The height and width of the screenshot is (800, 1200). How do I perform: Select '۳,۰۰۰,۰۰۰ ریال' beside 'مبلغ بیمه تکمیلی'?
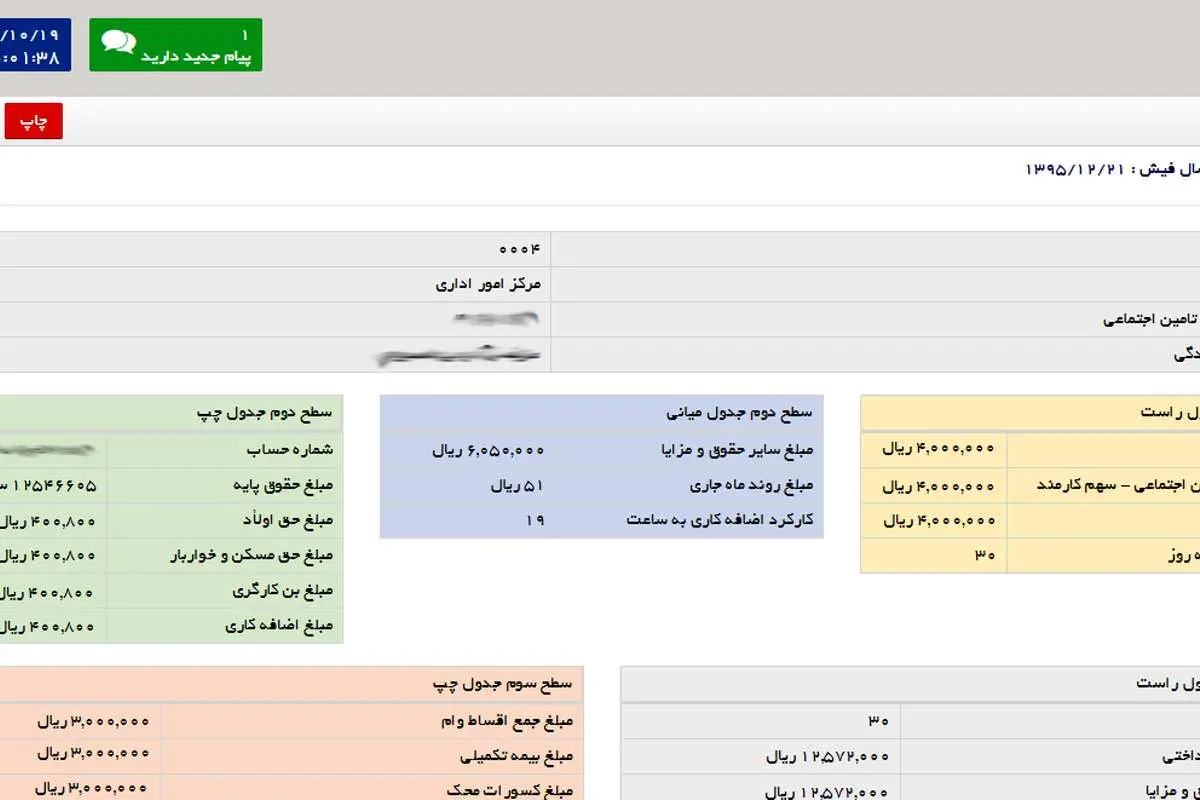coord(94,755)
